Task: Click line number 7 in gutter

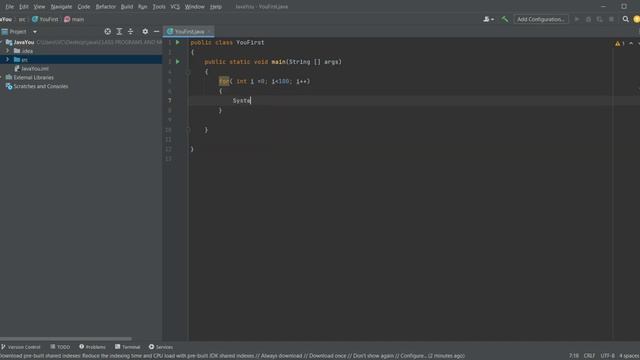Action: click(169, 100)
